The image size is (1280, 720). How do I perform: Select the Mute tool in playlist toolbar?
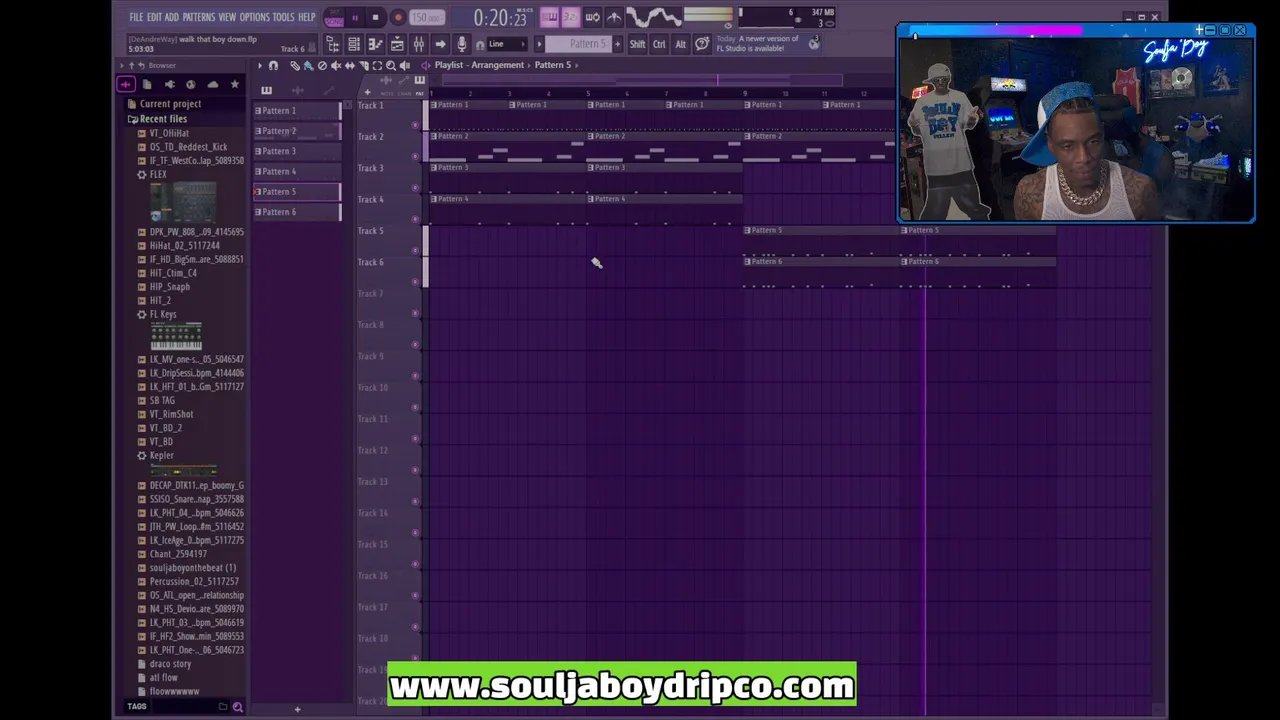336,65
